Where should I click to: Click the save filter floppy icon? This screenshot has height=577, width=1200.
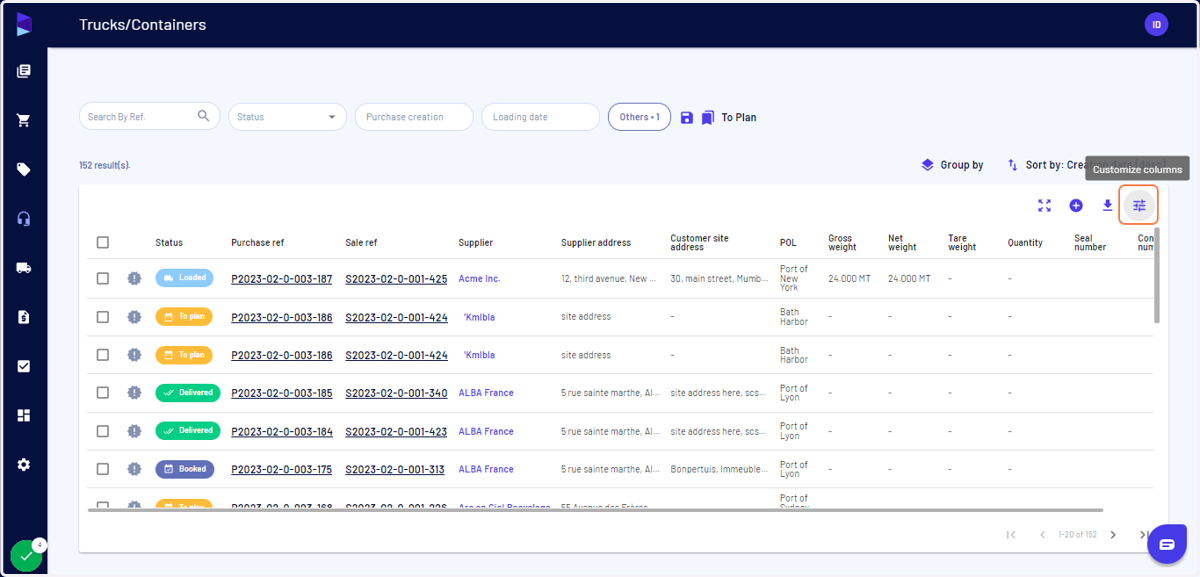(686, 117)
